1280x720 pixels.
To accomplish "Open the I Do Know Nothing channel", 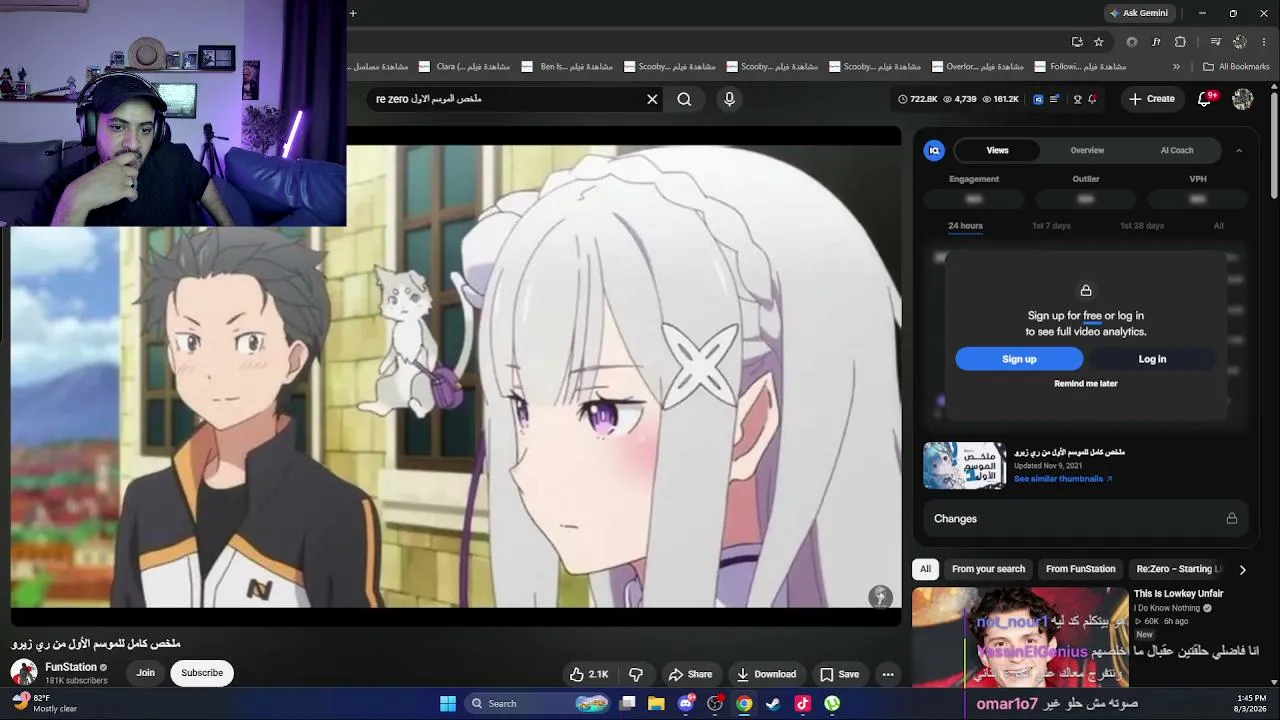I will 1167,608.
